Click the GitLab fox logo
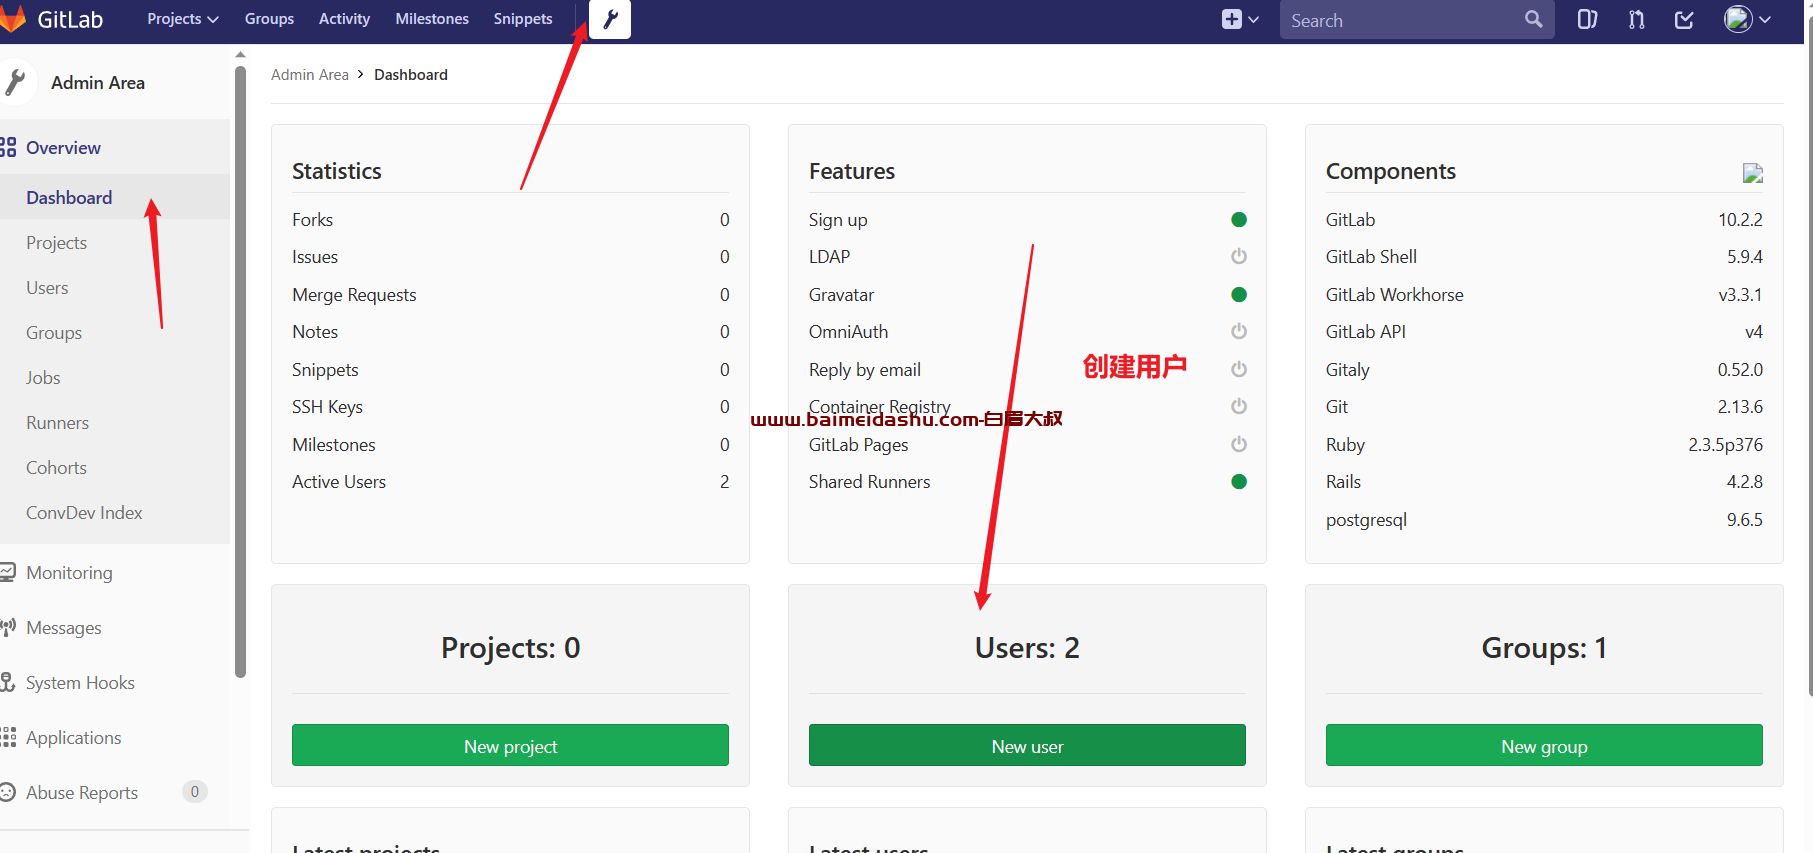The height and width of the screenshot is (853, 1813). tap(12, 18)
